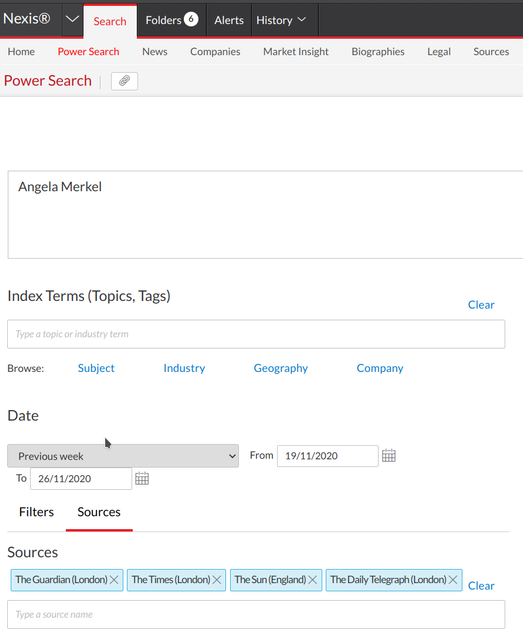
Task: Remove The Daily Telegraph (London) source tag
Action: coord(453,580)
